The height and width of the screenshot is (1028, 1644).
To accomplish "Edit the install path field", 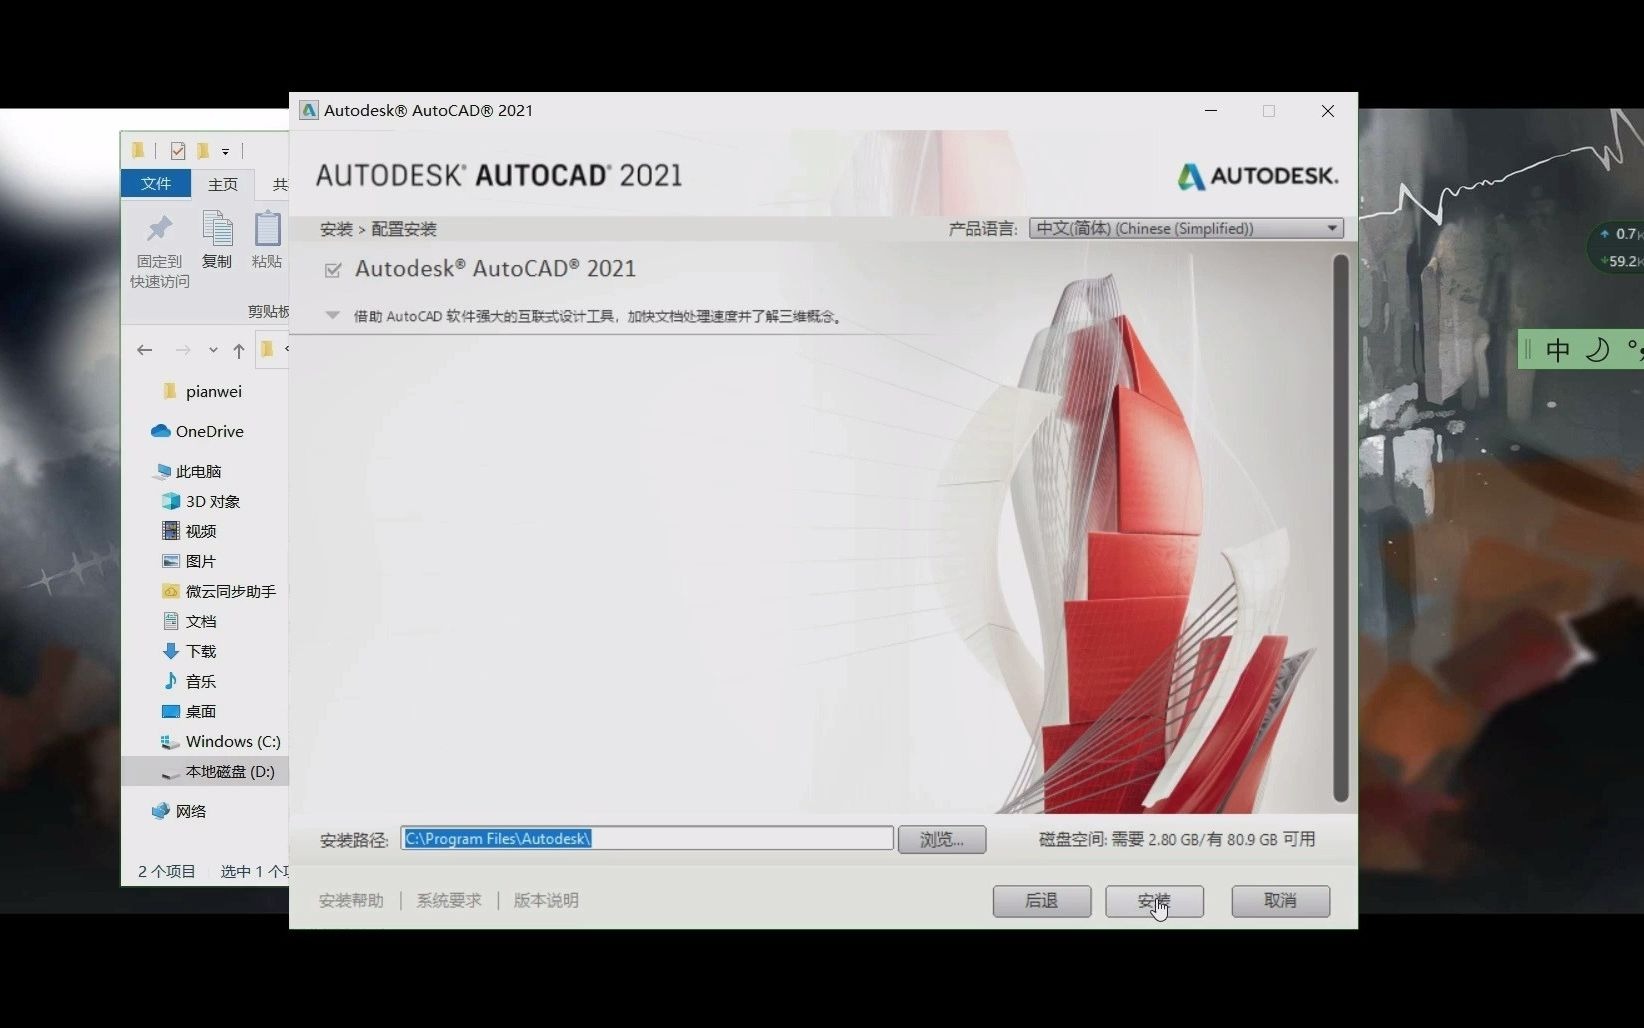I will [646, 839].
